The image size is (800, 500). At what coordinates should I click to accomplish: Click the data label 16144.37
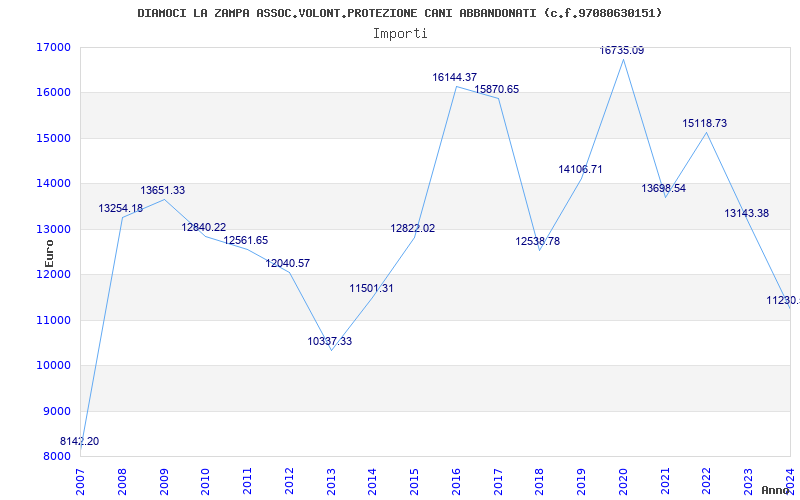[455, 77]
